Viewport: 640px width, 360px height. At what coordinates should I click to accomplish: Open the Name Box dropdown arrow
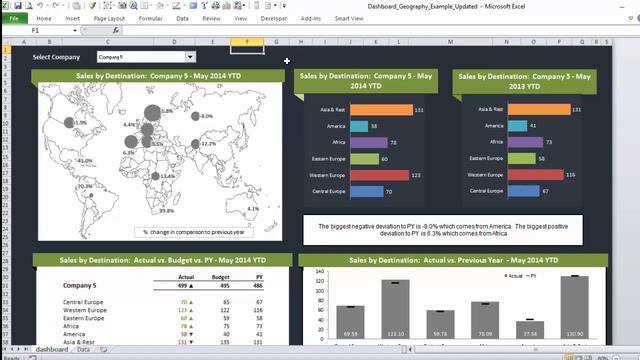coord(75,31)
